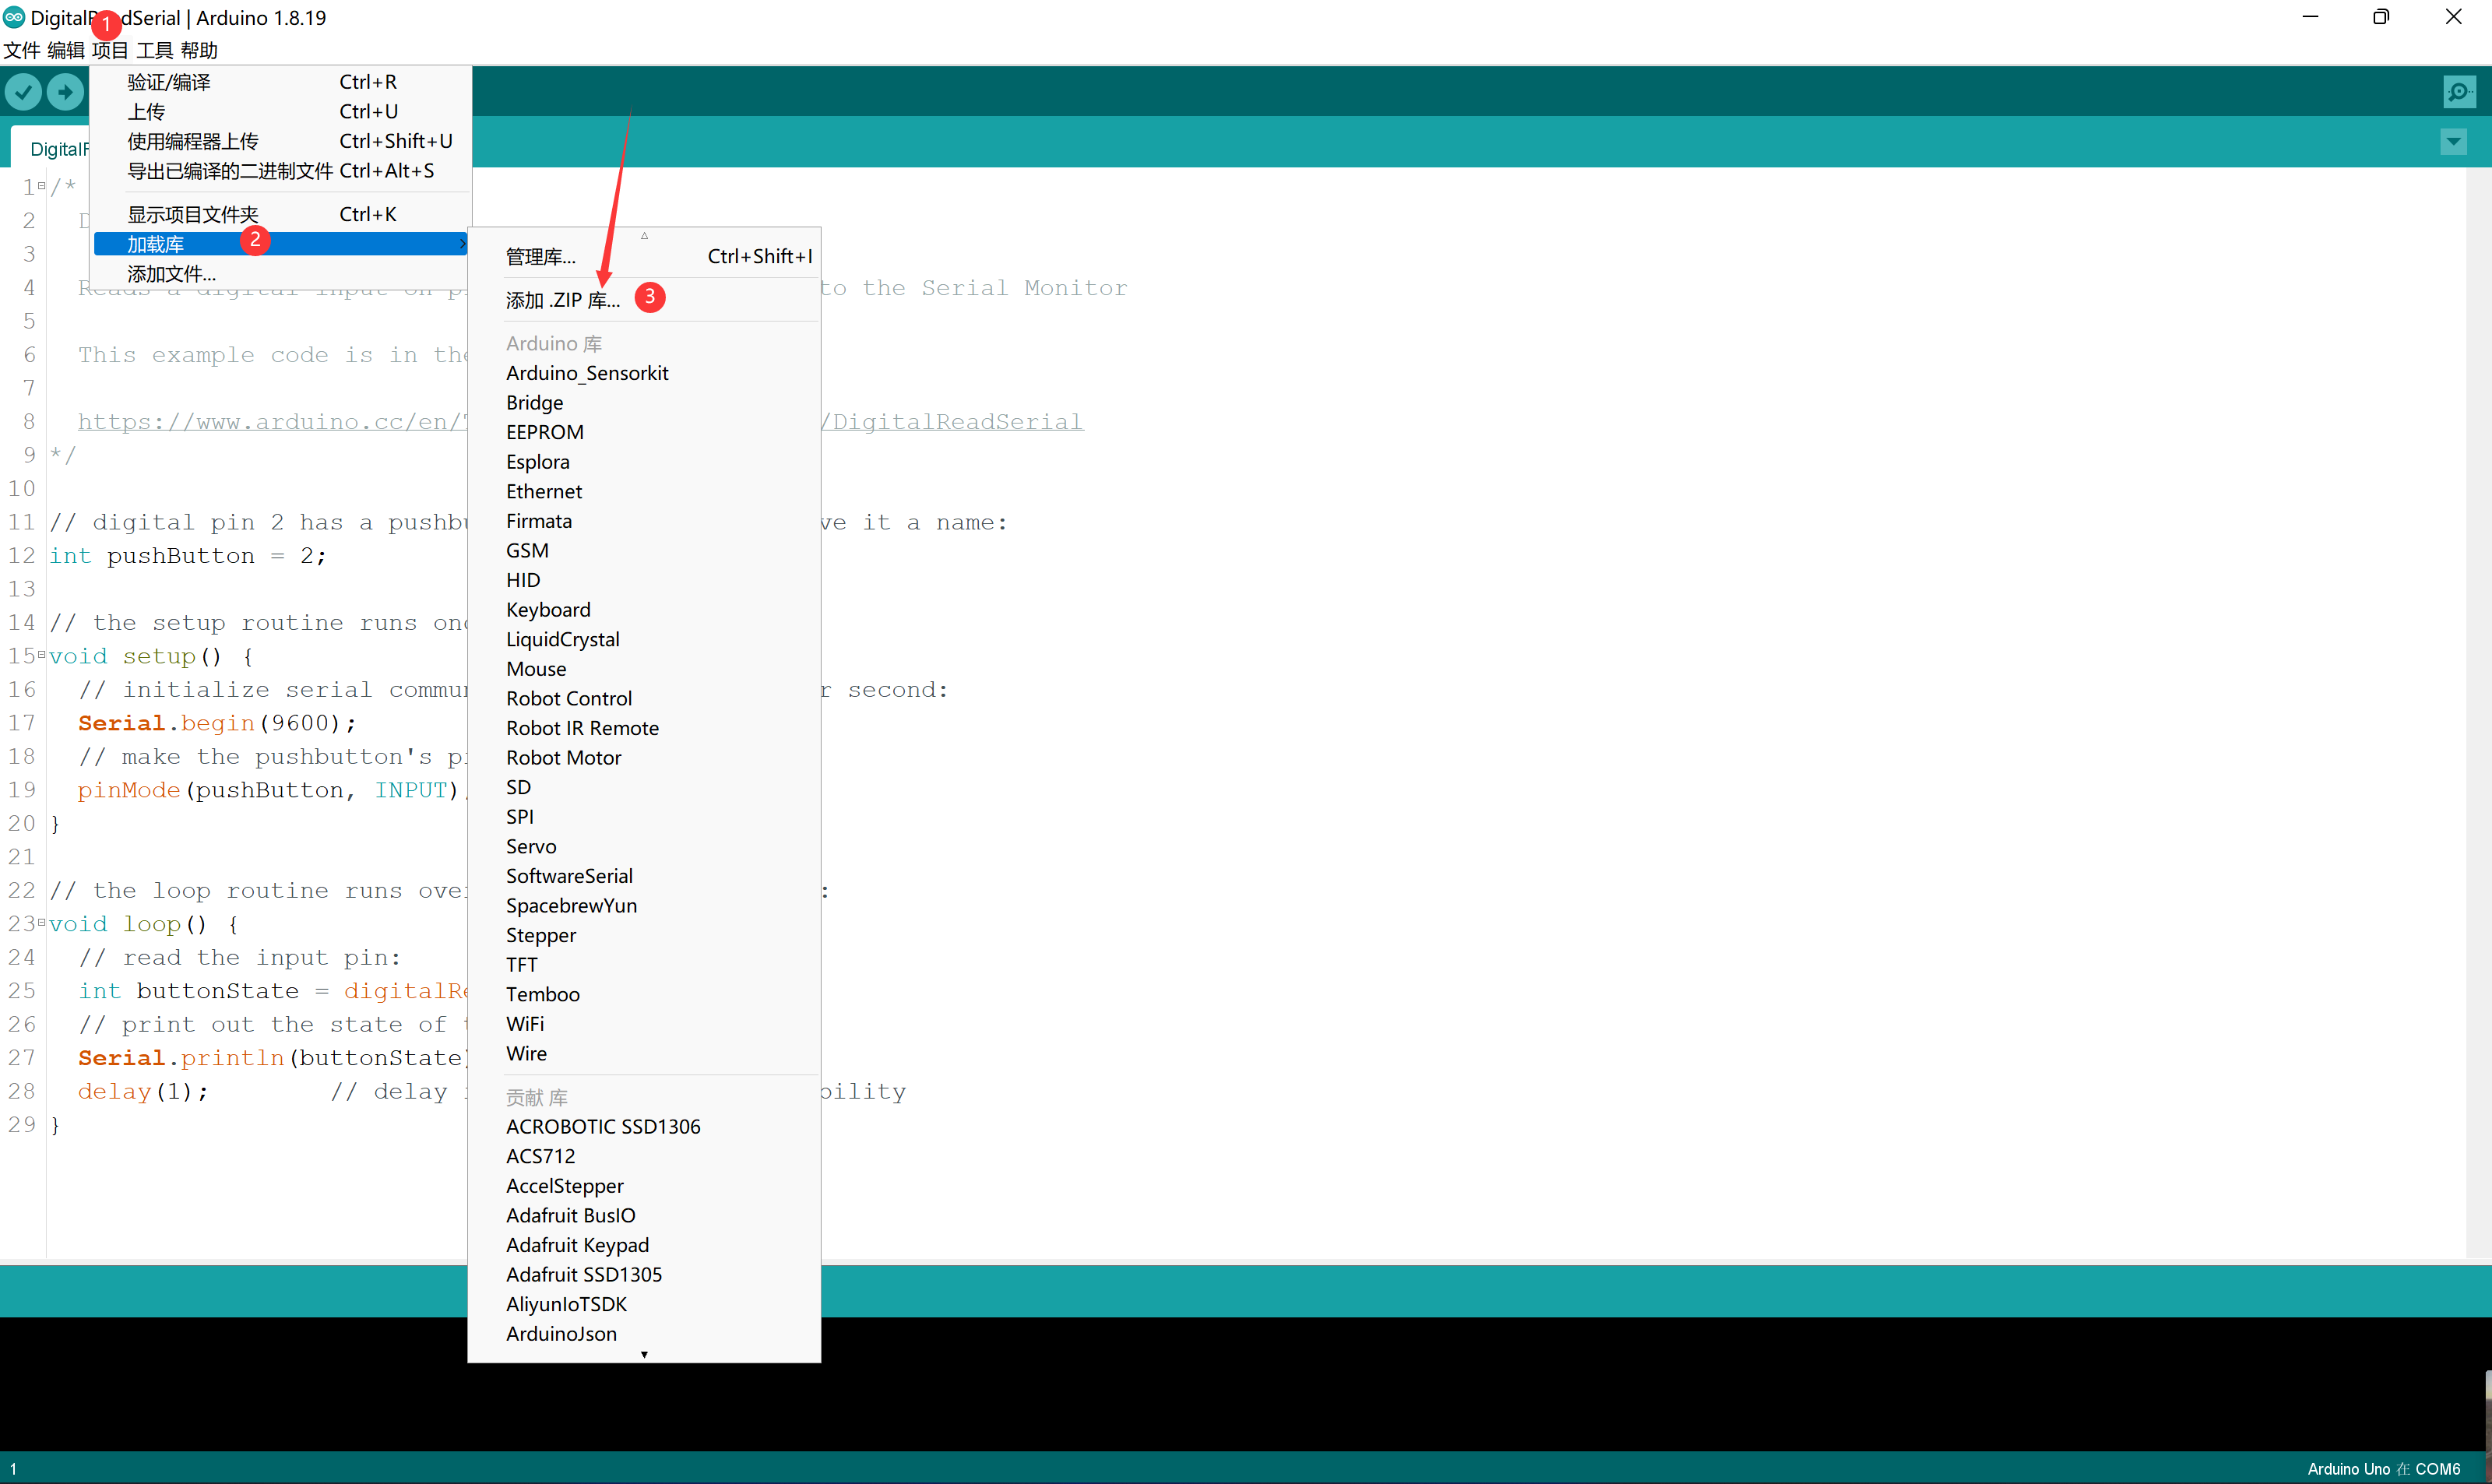This screenshot has height=1484, width=2492.
Task: Click the Upload arrow toolbar icon
Action: tap(65, 93)
